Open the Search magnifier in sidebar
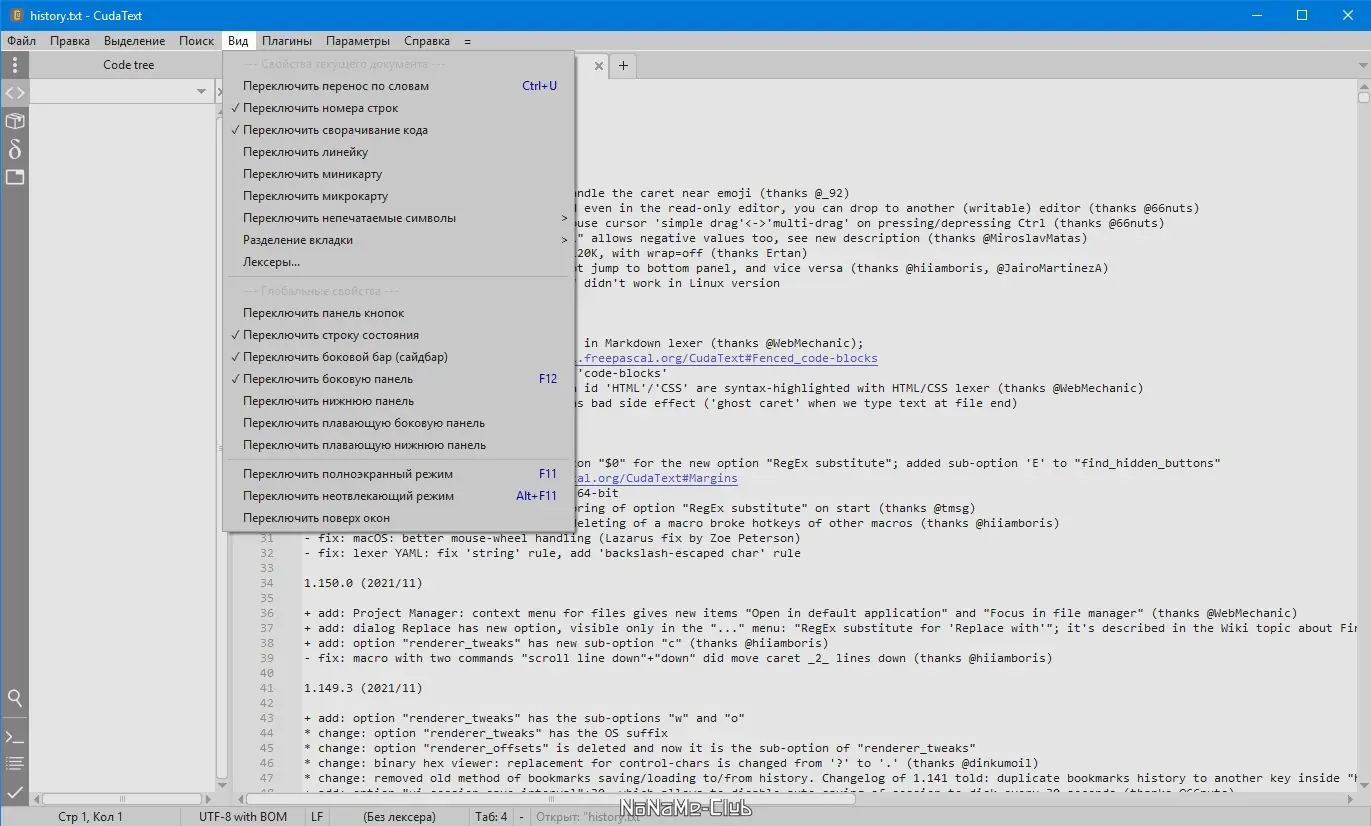Image resolution: width=1371 pixels, height=826 pixels. (x=15, y=698)
